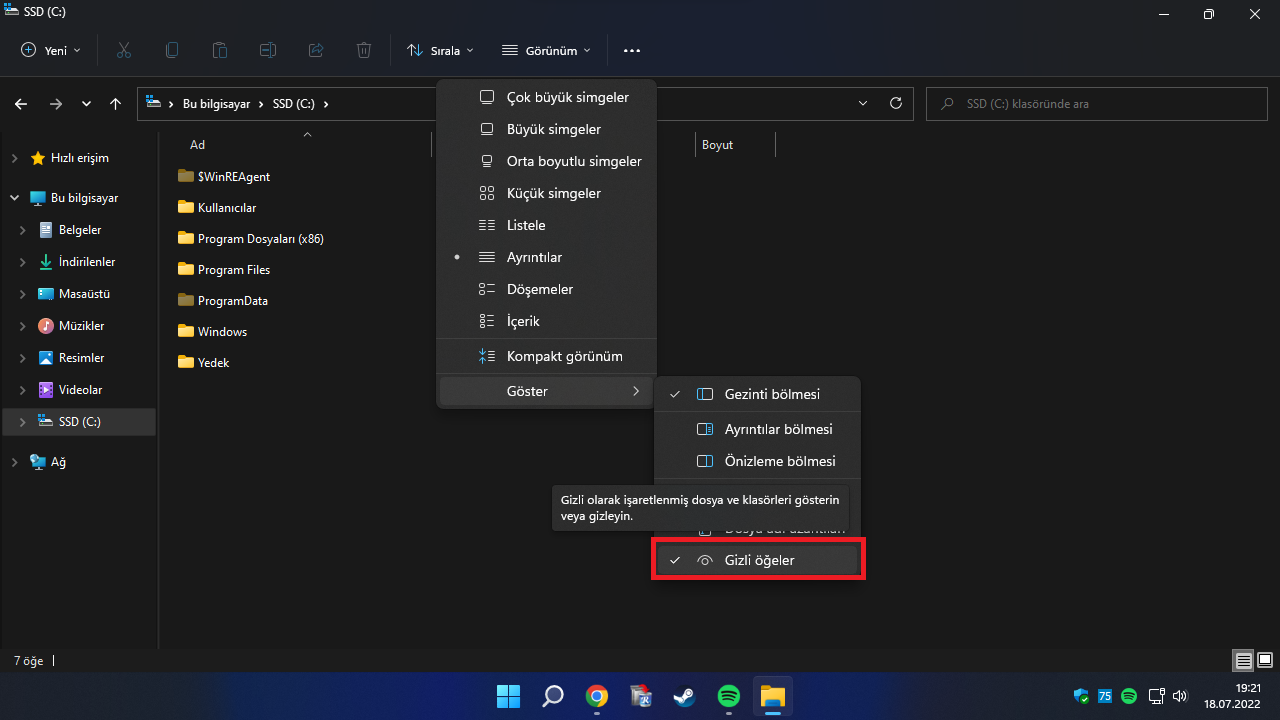Click the Copy icon in toolbar
Image resolution: width=1280 pixels, height=720 pixels.
172,50
